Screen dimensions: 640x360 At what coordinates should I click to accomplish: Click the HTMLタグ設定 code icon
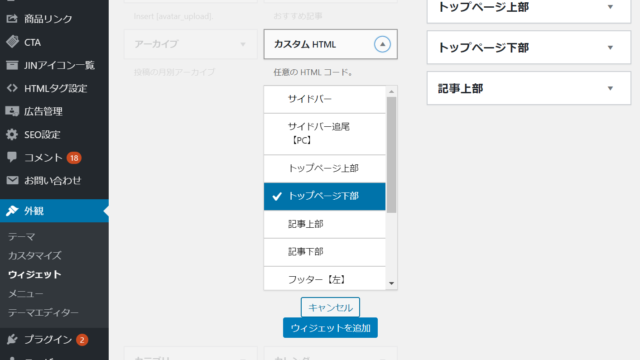pos(12,88)
